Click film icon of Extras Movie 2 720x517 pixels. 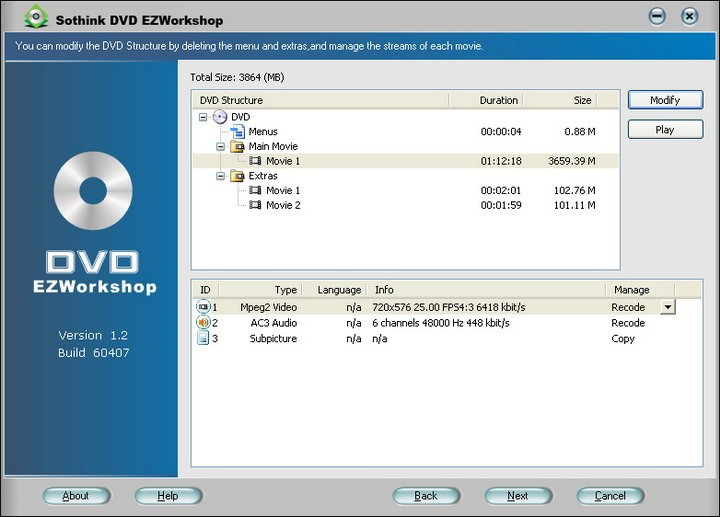pos(255,205)
